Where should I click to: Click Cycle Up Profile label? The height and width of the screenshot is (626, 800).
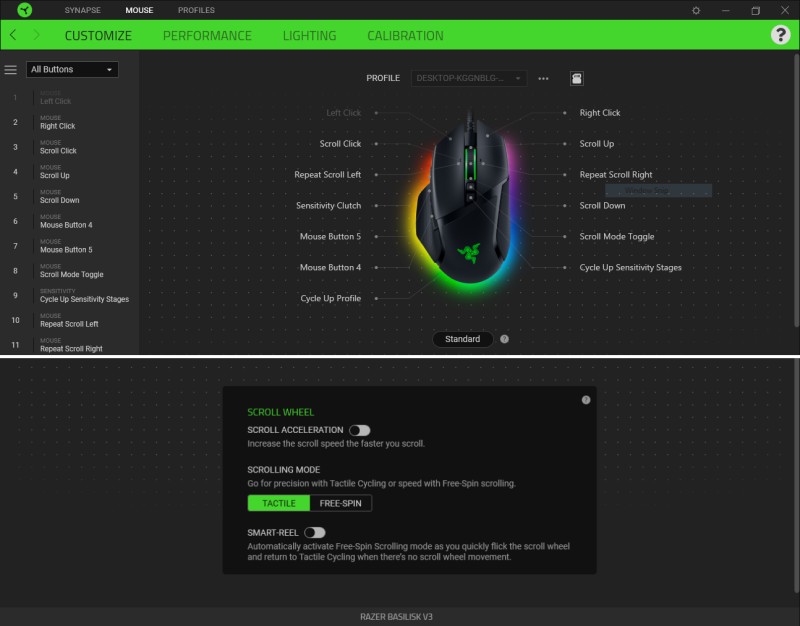(330, 298)
